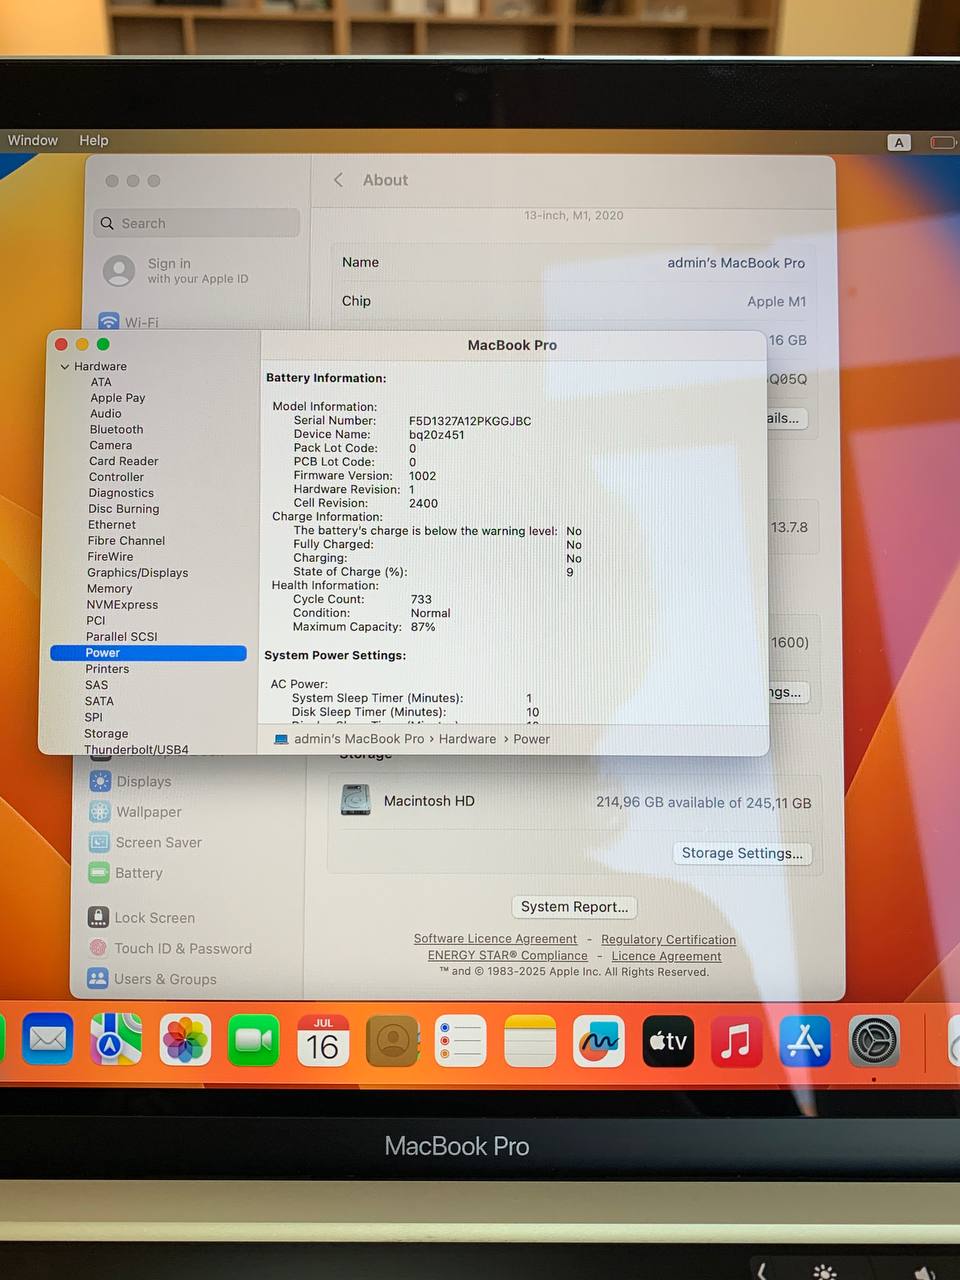
Task: Select PCI in Hardware list
Action: [96, 621]
